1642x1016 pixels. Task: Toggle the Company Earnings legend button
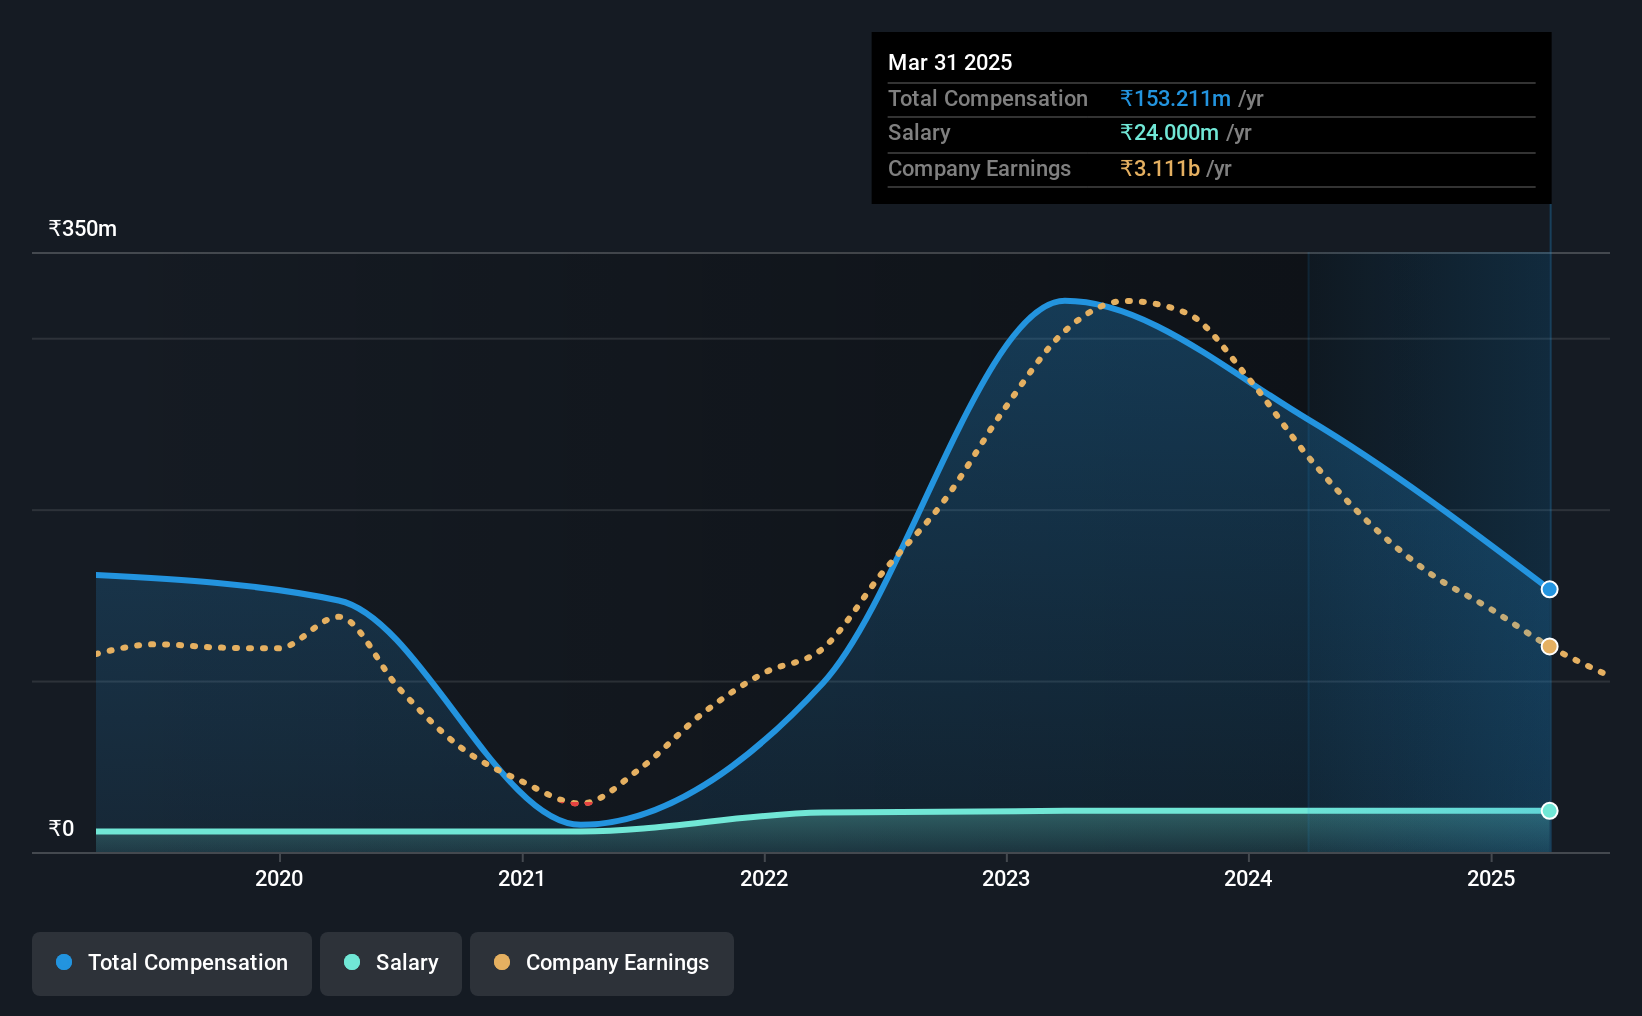coord(602,963)
